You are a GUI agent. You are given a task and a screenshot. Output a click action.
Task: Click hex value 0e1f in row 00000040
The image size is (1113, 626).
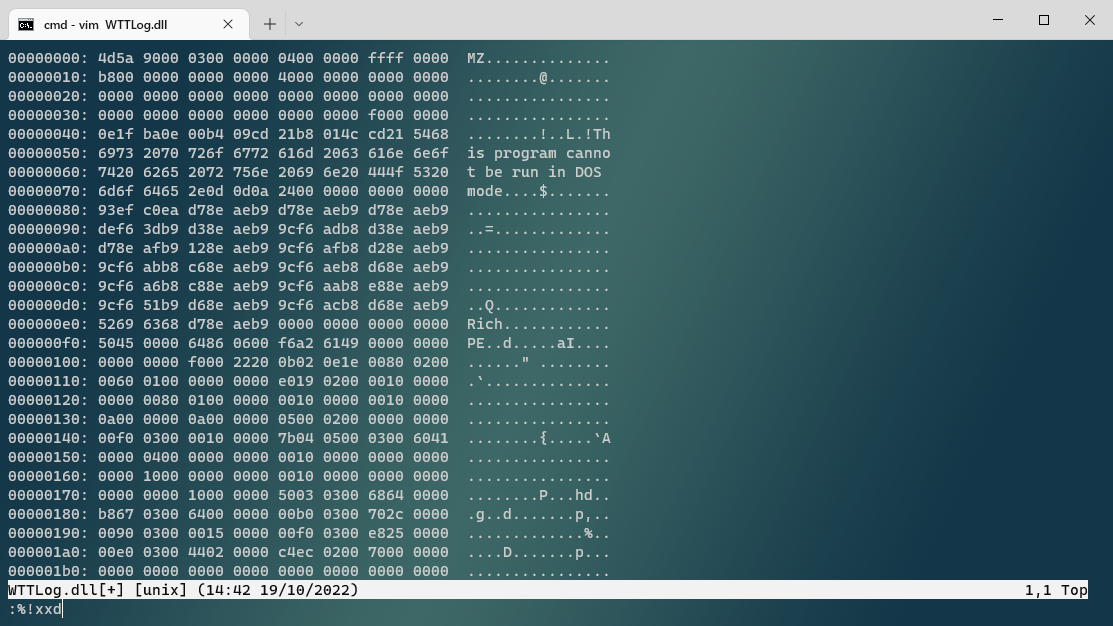[116, 134]
